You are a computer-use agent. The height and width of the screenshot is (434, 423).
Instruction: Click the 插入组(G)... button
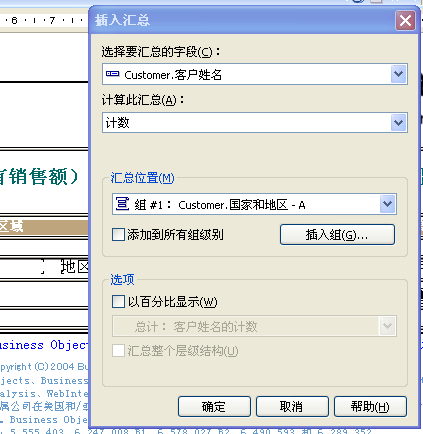(337, 235)
